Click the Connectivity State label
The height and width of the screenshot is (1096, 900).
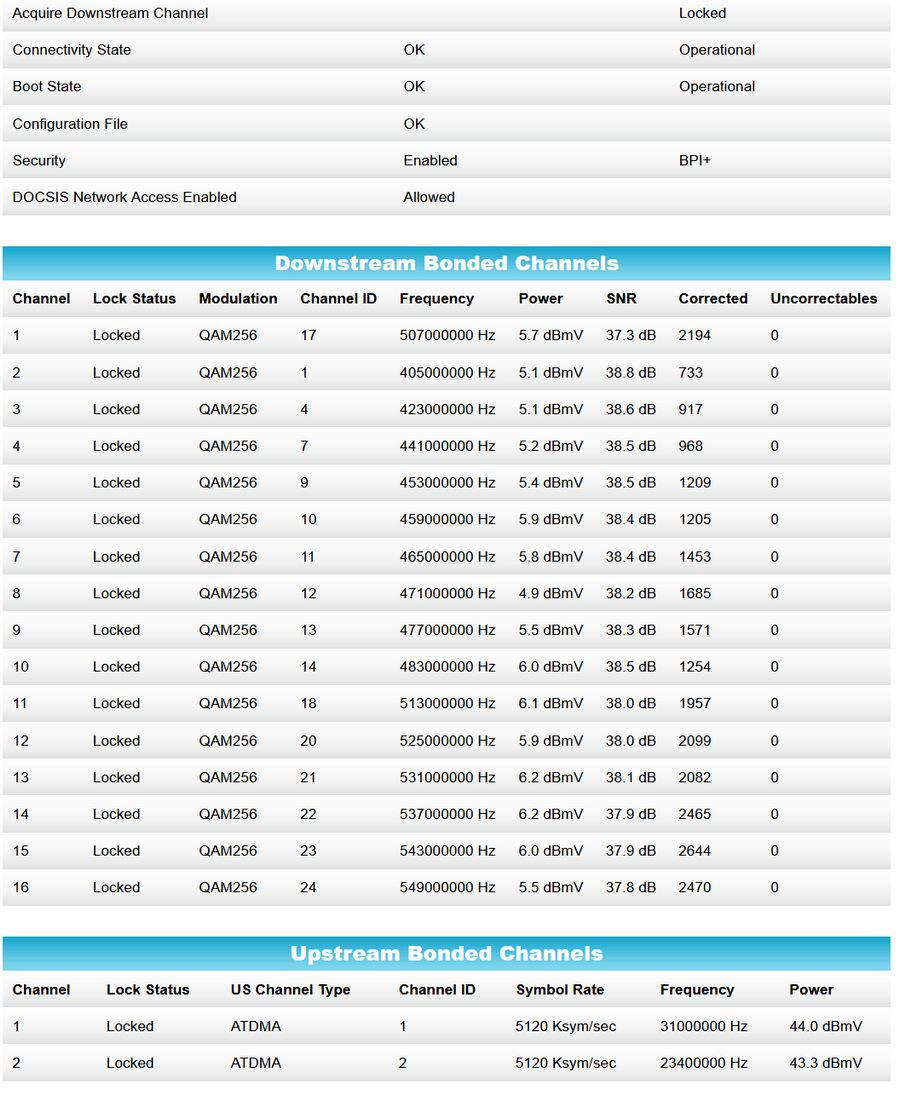71,50
